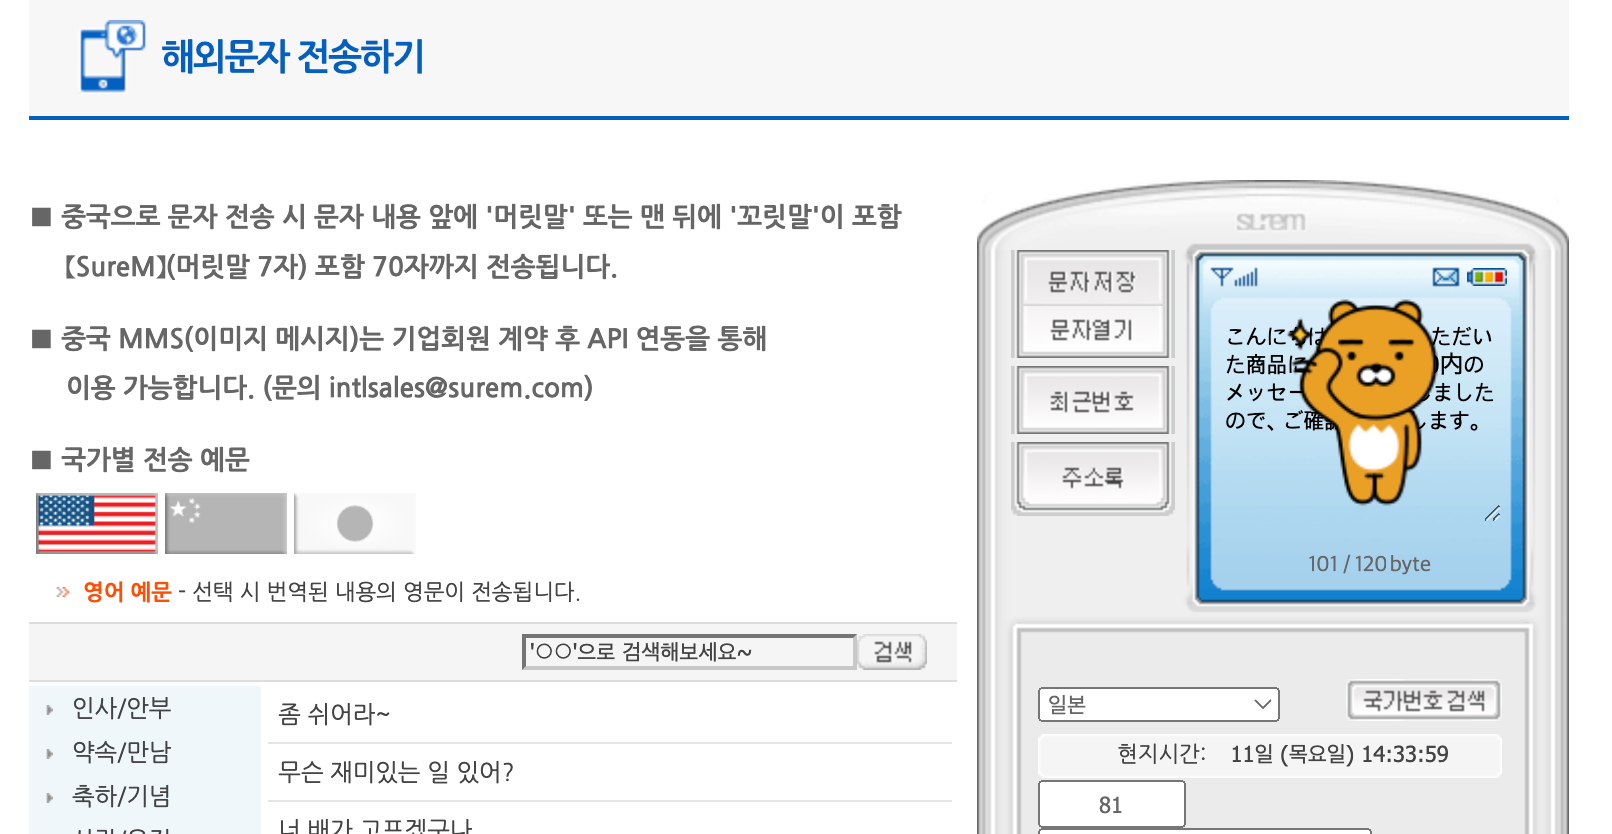Image resolution: width=1612 pixels, height=834 pixels.
Task: Click the 국가별 전송 예문 heading
Action: [x=155, y=460]
